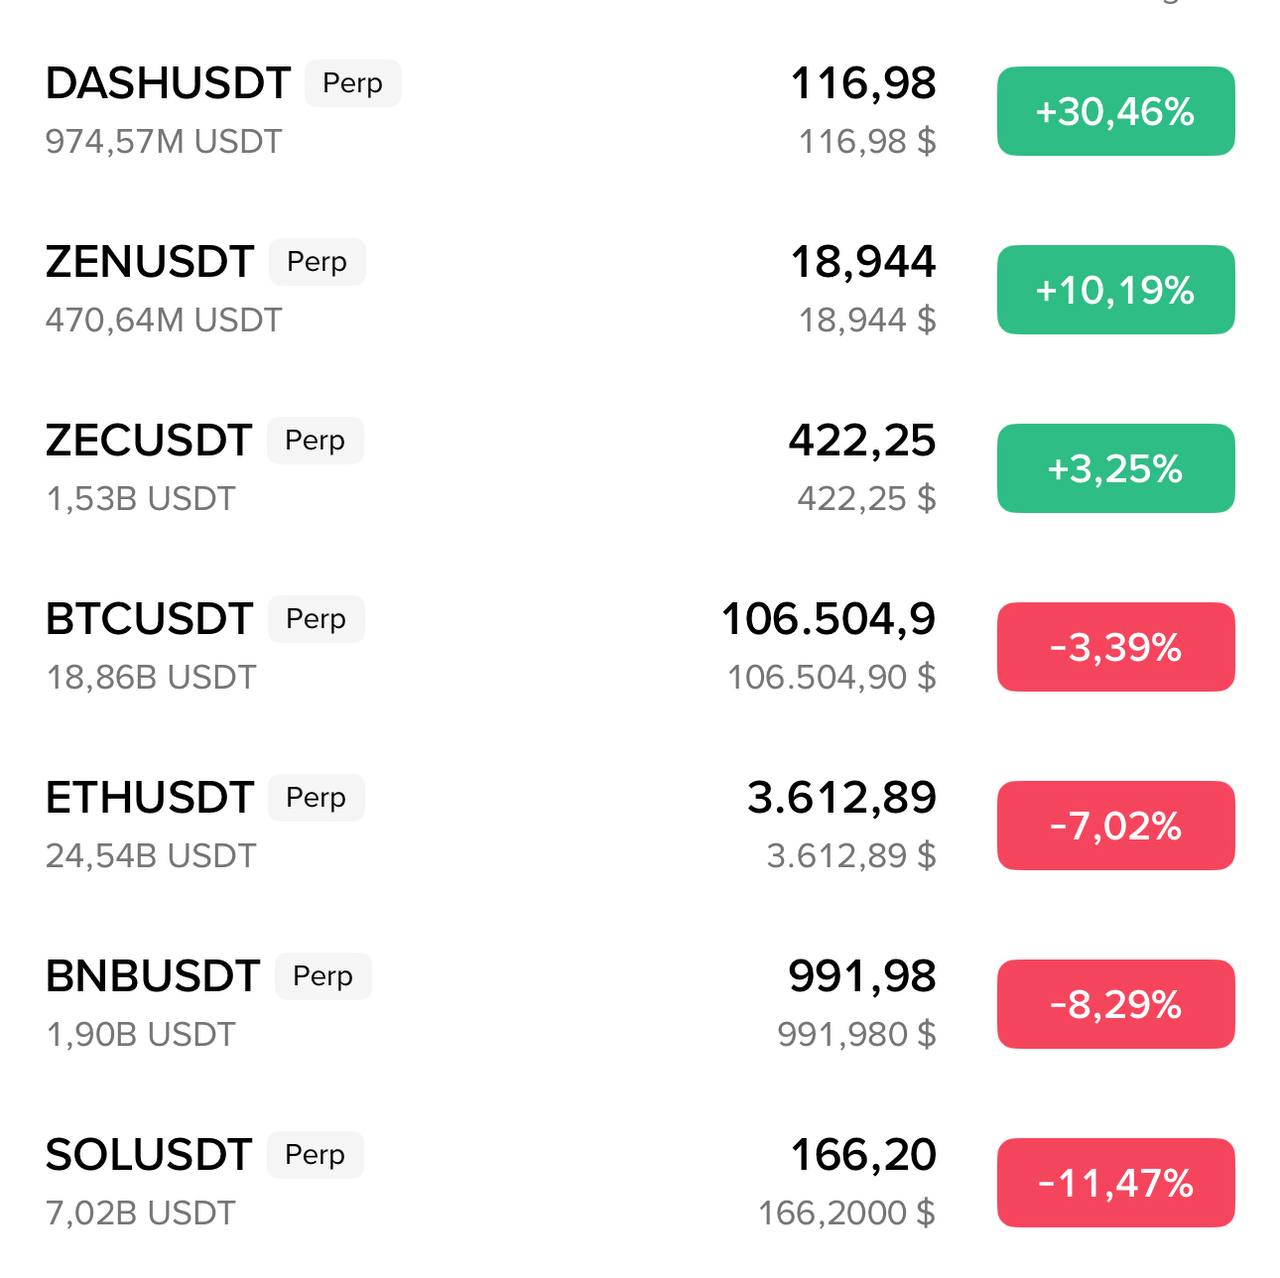
Task: Click the 1,53B USDT volume text
Action: pos(141,499)
